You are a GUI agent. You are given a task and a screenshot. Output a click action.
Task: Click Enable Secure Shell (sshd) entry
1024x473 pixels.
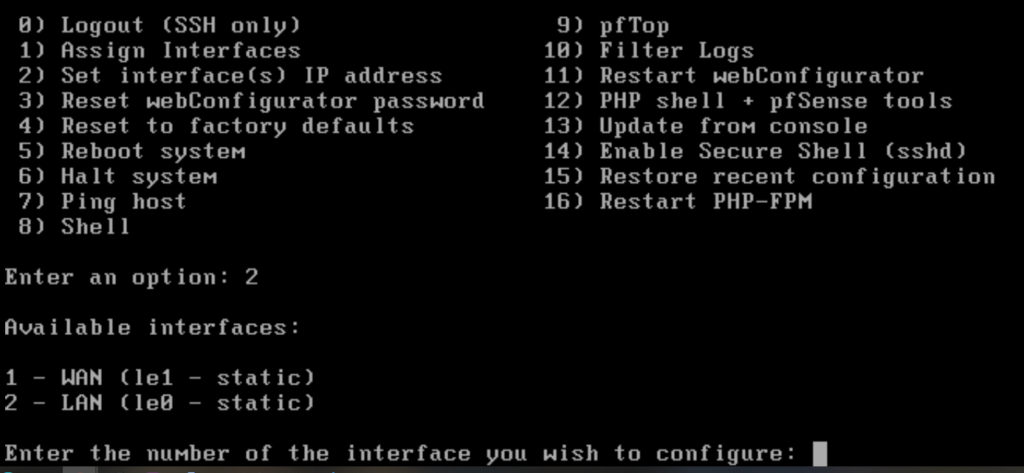point(756,151)
